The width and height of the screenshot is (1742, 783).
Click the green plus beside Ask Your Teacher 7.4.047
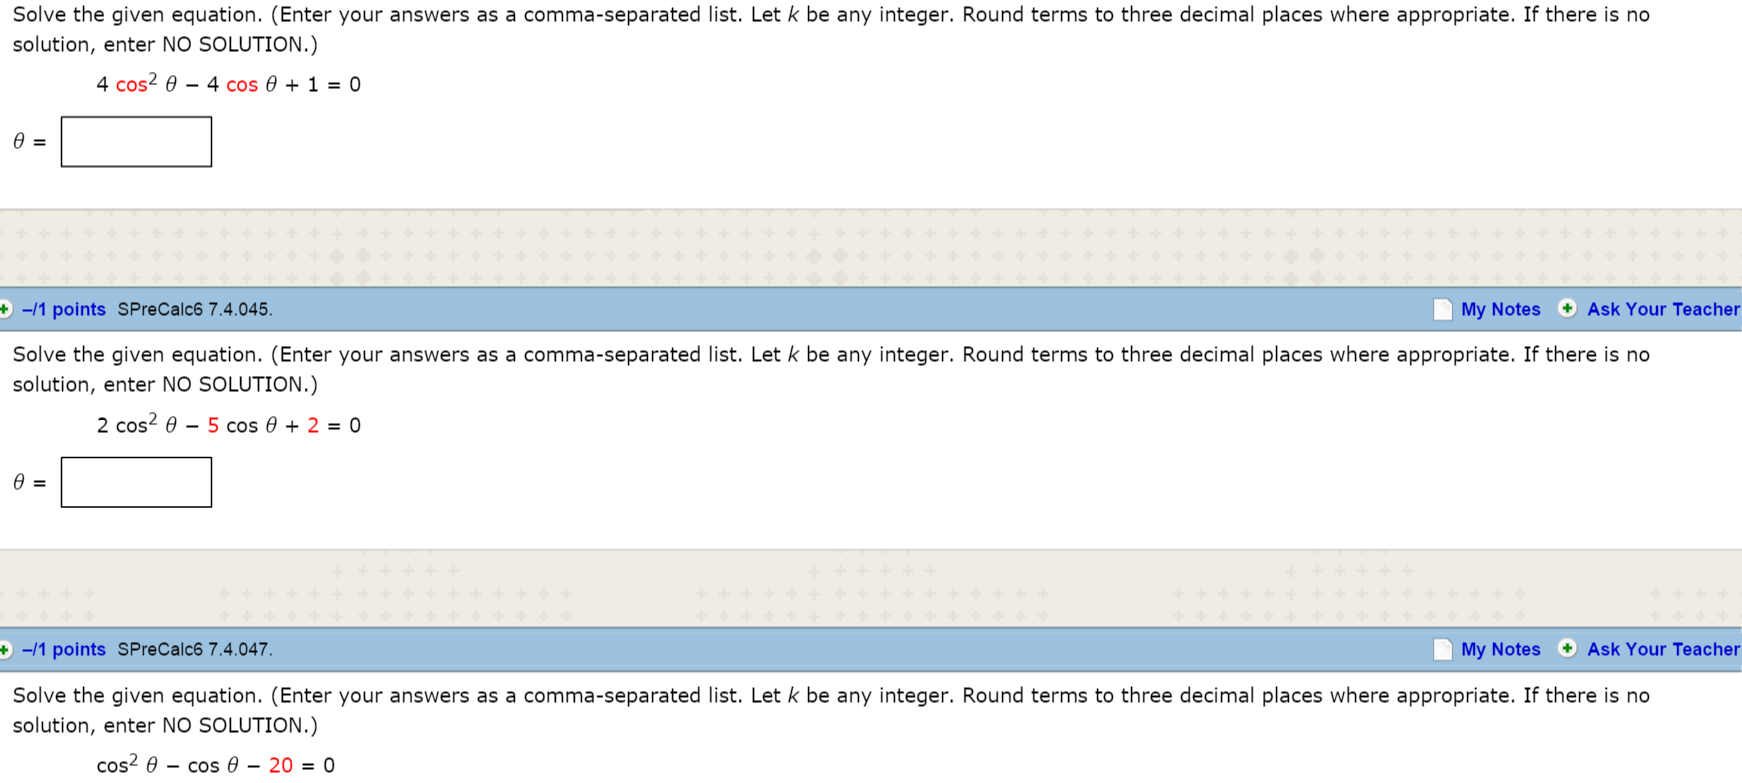[x=1567, y=648]
